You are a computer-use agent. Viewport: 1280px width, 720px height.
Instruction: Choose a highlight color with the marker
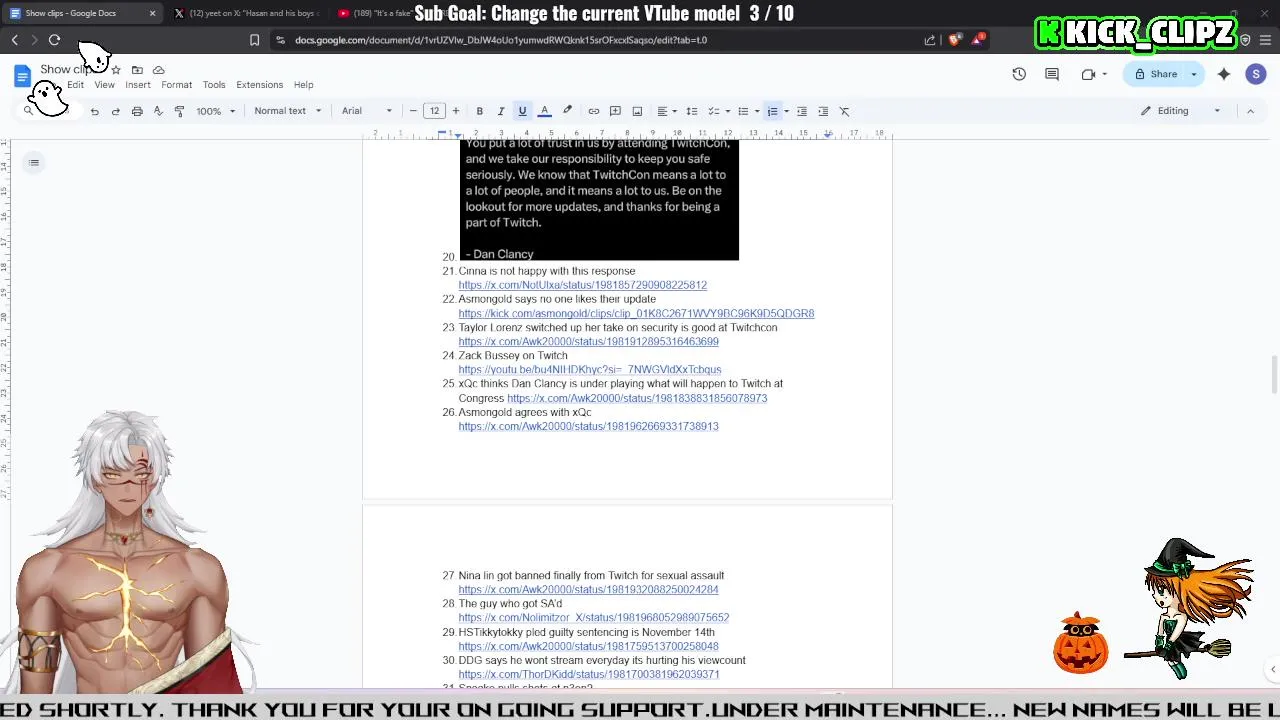567,111
